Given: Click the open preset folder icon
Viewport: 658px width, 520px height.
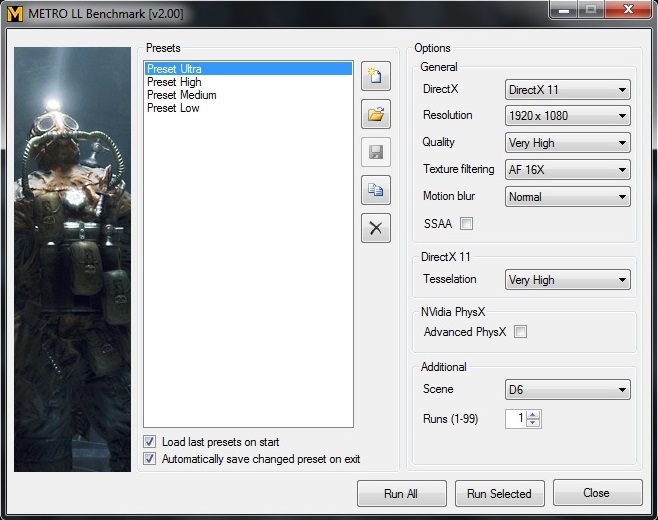Looking at the screenshot, I should (x=375, y=114).
